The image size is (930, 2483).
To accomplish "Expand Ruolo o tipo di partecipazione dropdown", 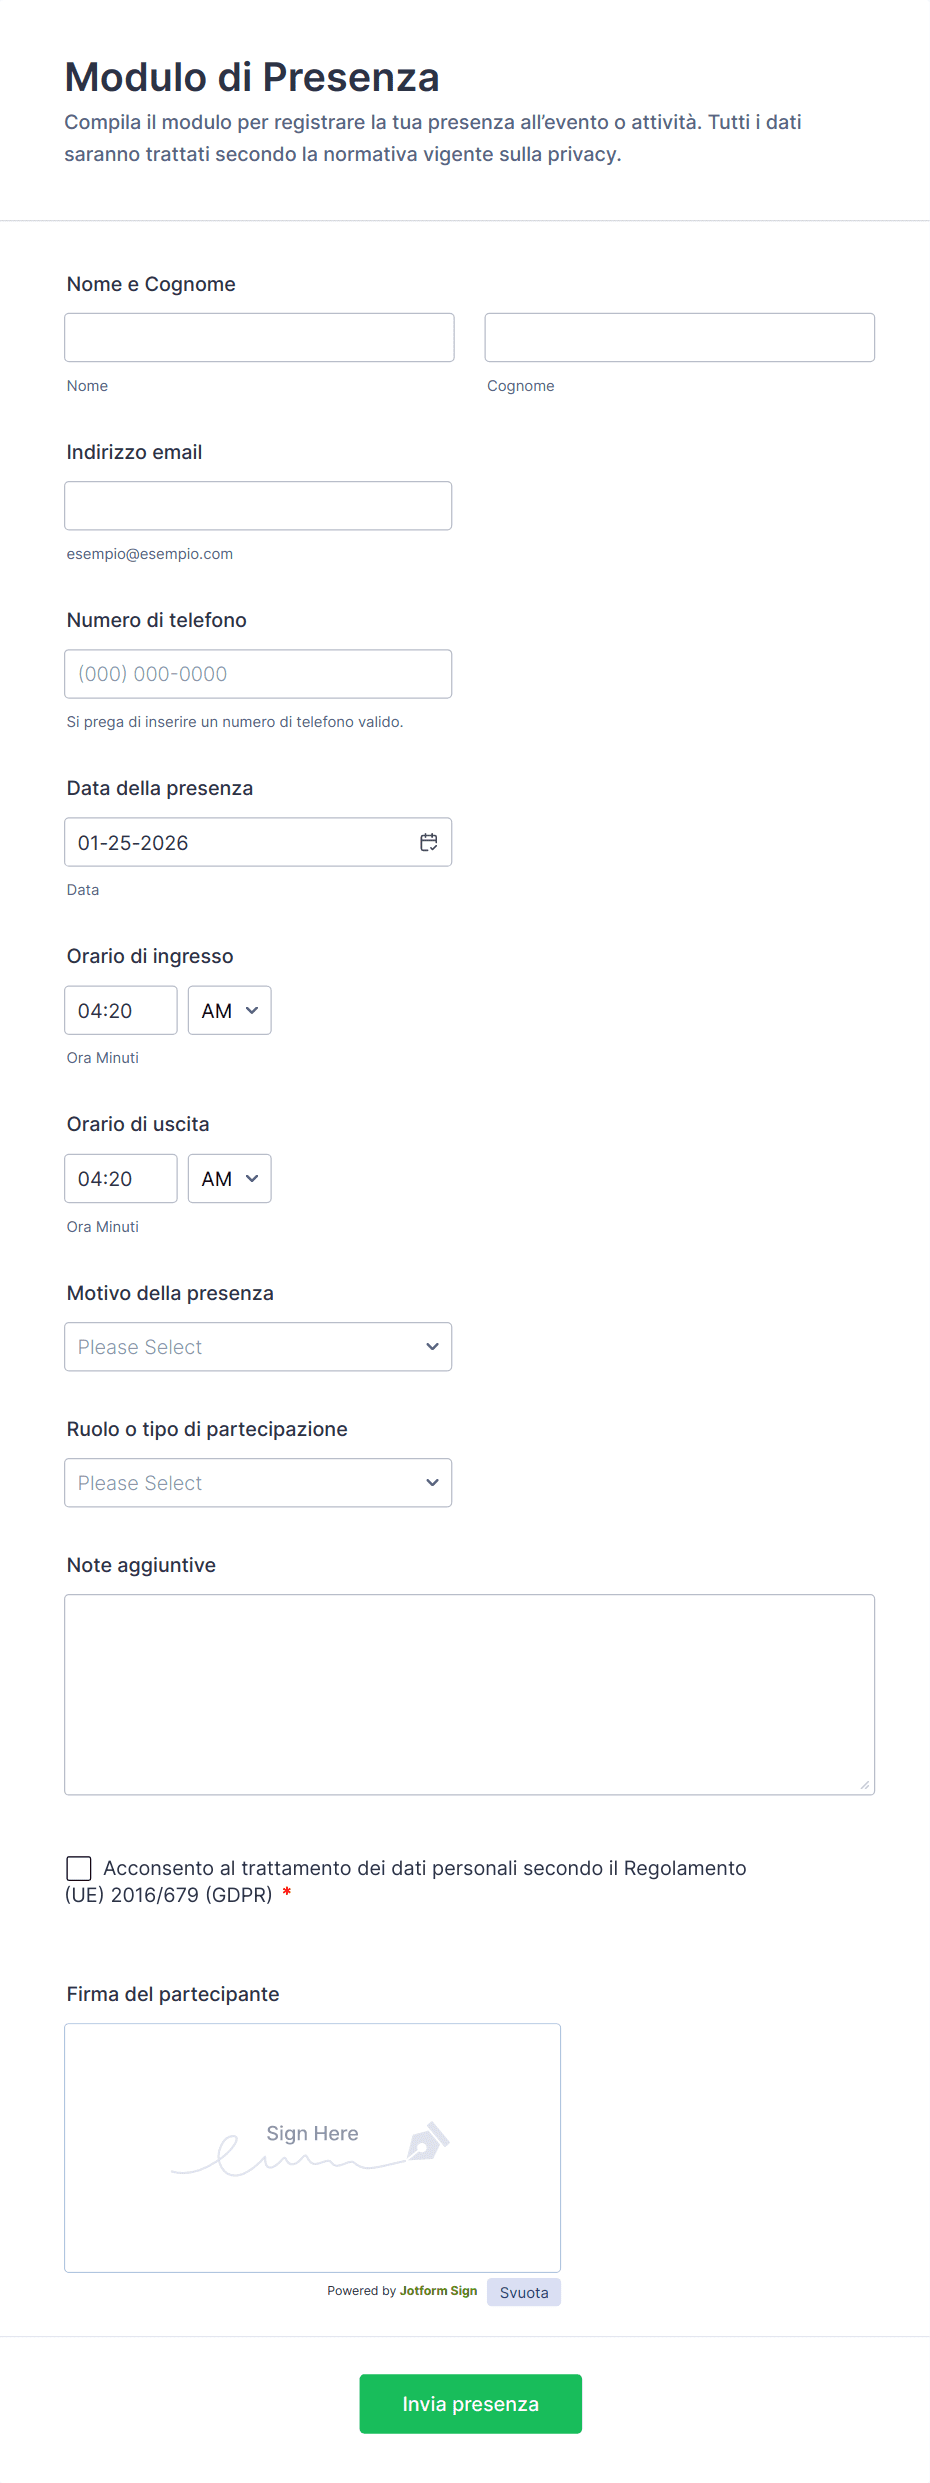I will [258, 1483].
